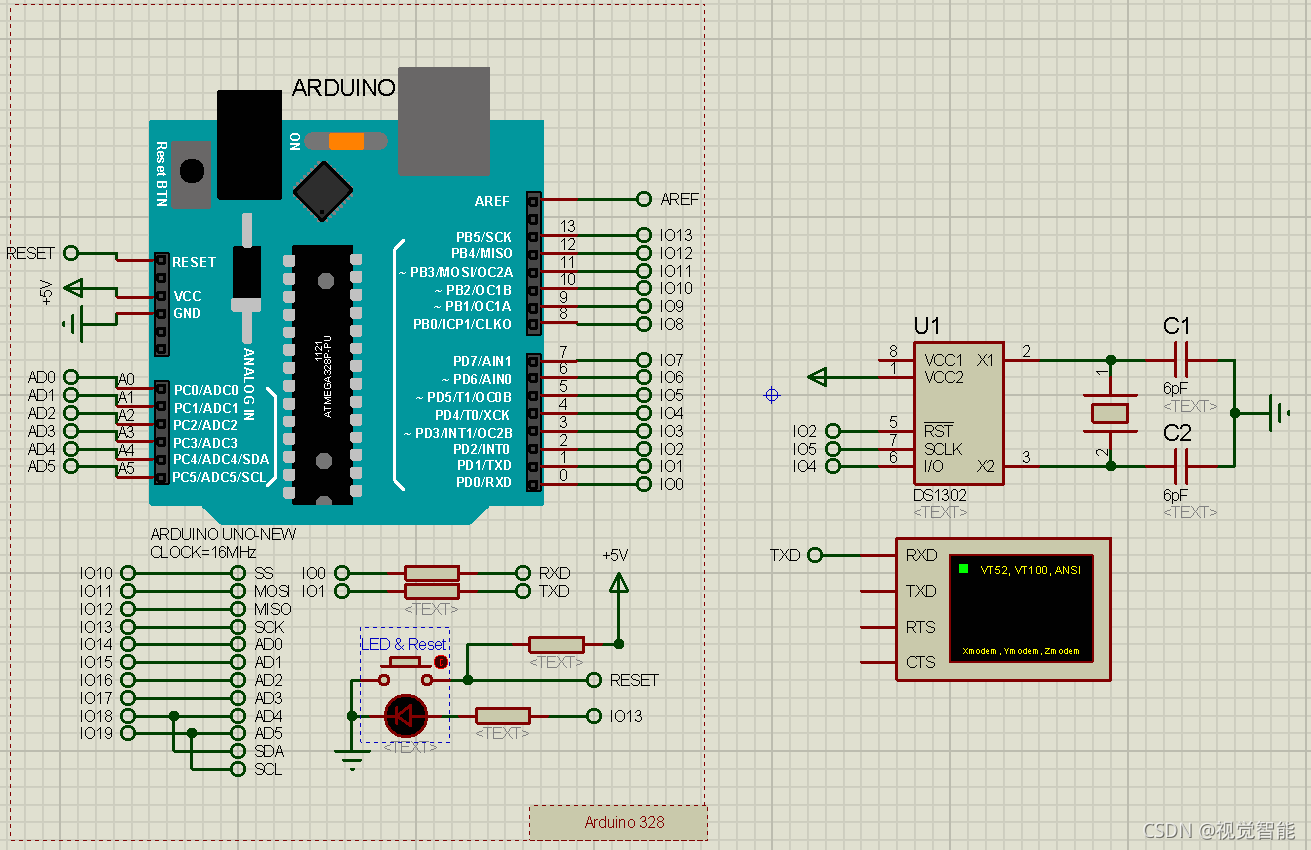Click the Reset BTN on Arduino board
The height and width of the screenshot is (850, 1311).
(191, 172)
